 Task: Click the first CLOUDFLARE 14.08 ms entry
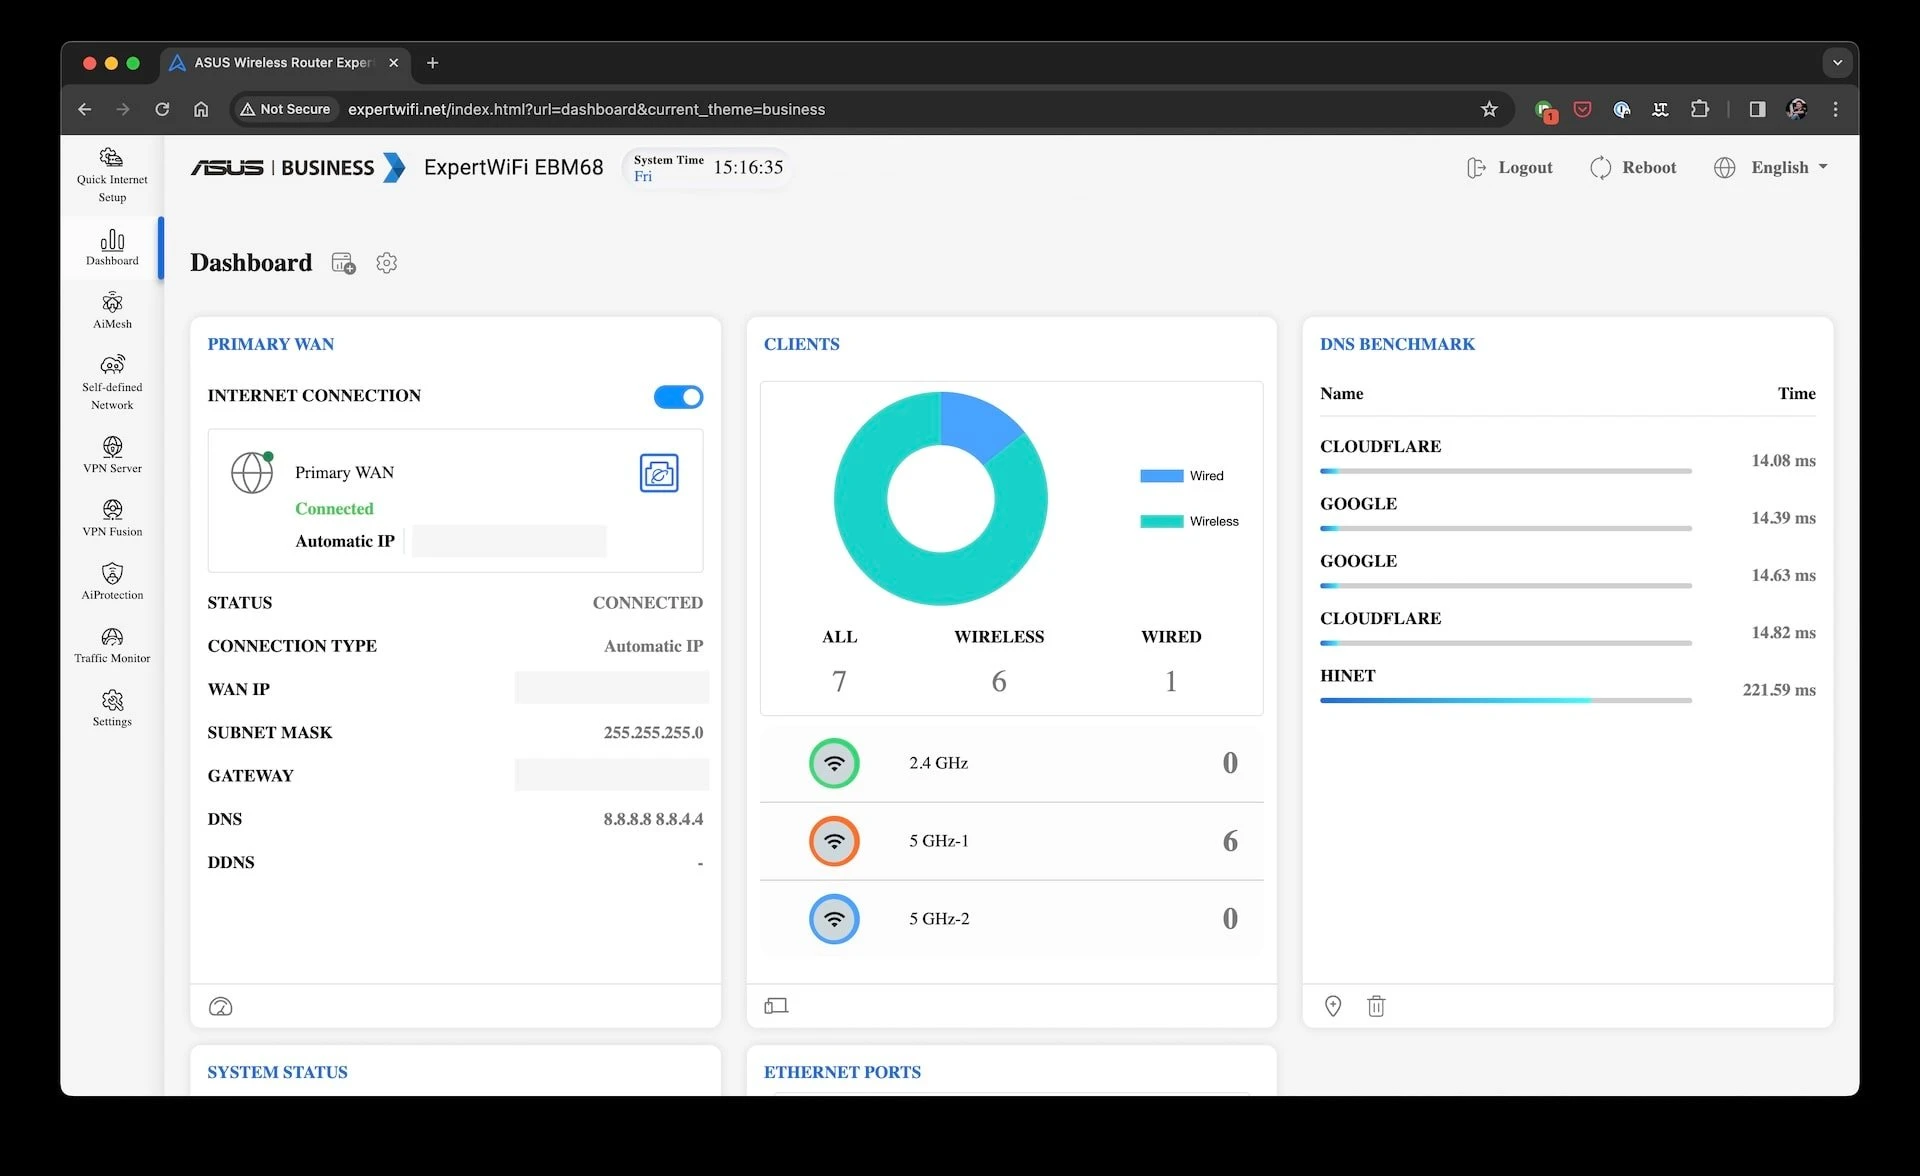1568,457
